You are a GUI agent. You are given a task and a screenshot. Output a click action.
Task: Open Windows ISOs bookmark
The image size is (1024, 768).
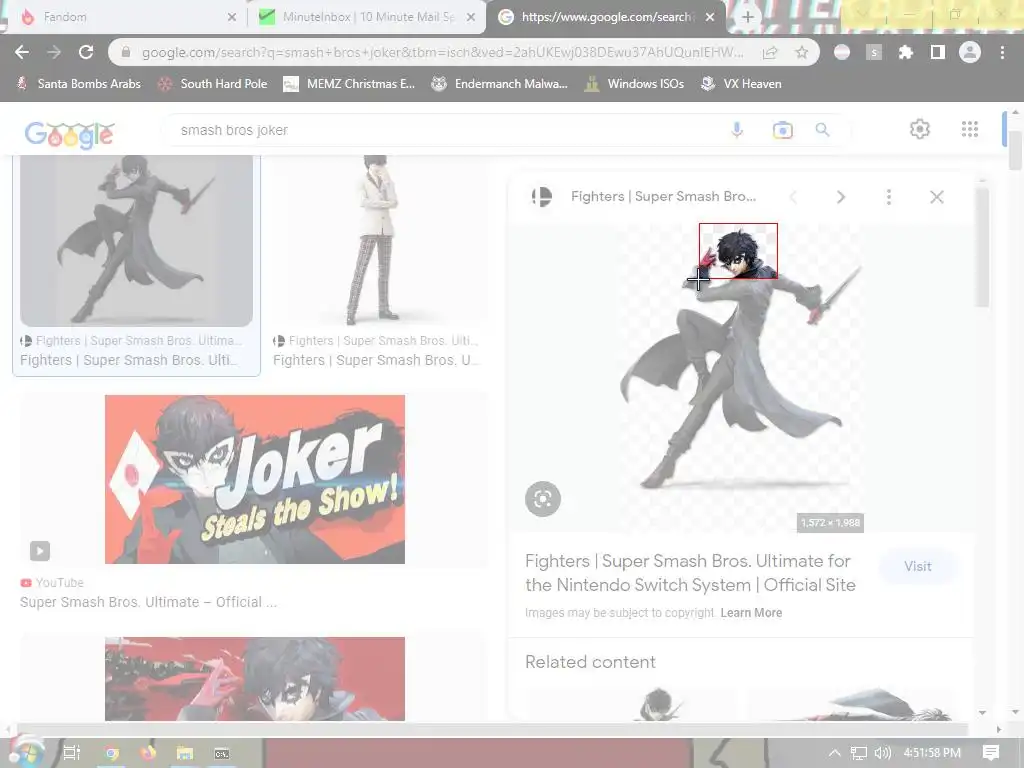(634, 84)
